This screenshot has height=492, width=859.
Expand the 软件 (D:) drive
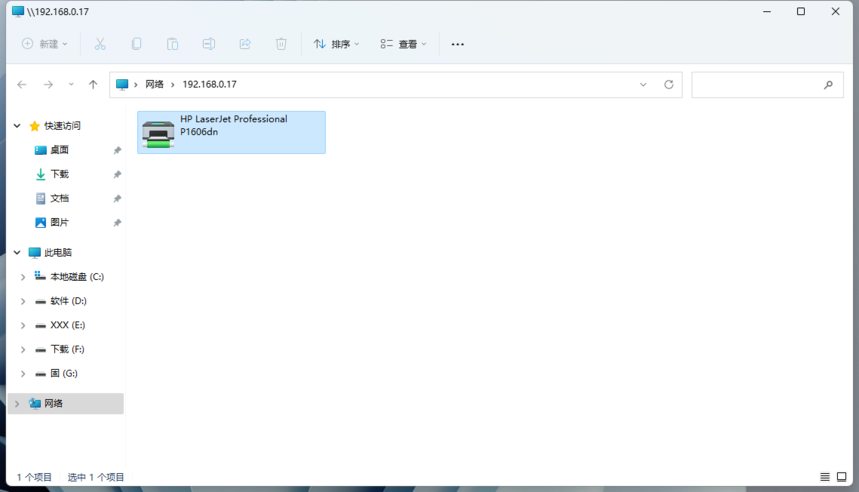tap(23, 301)
